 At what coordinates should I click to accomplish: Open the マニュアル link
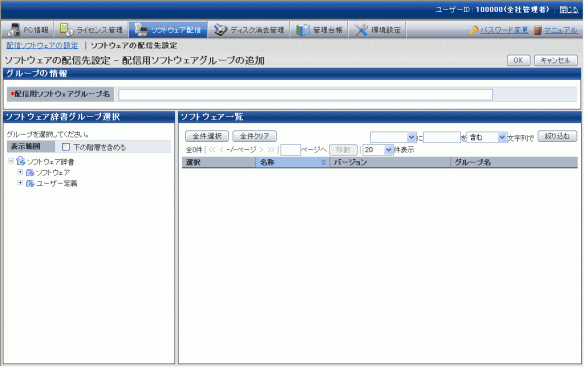point(561,30)
